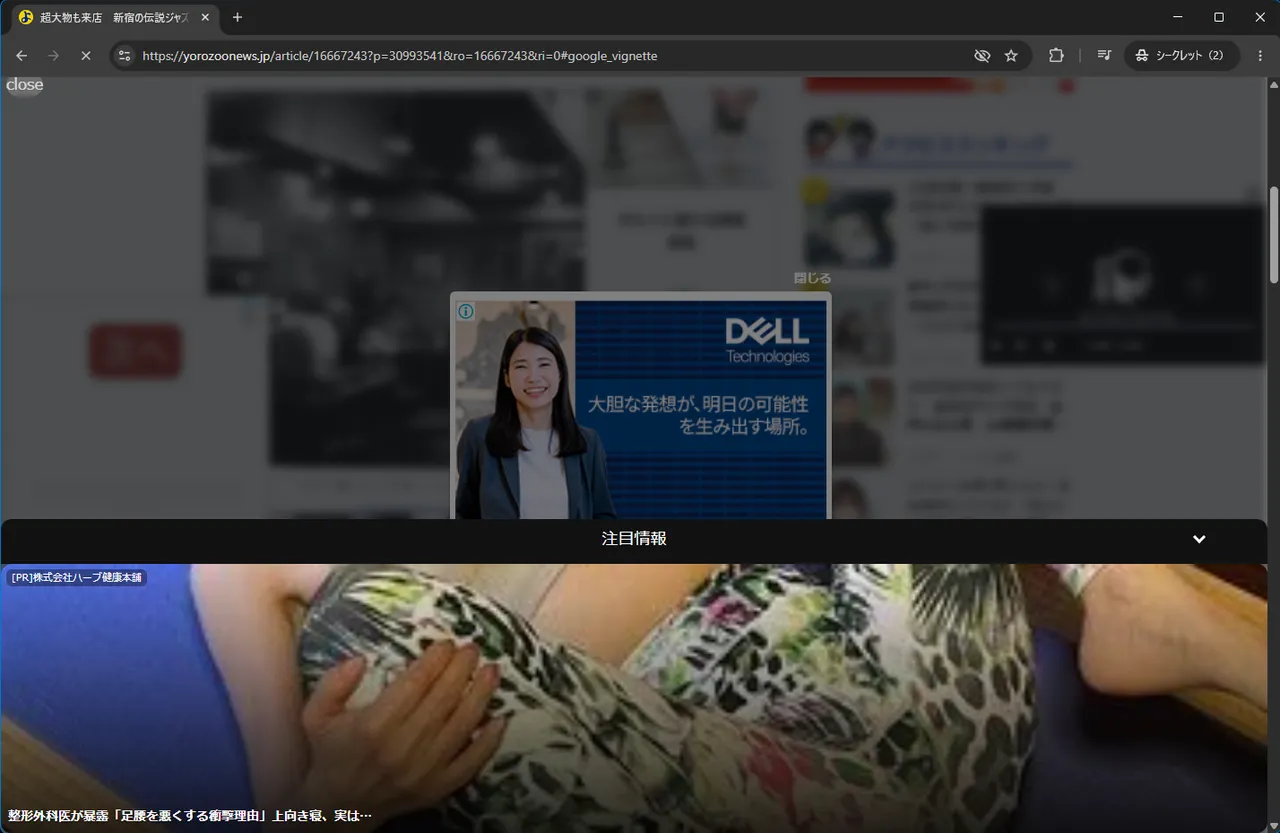The width and height of the screenshot is (1280, 833).
Task: View site information in the address bar
Action: 124,56
